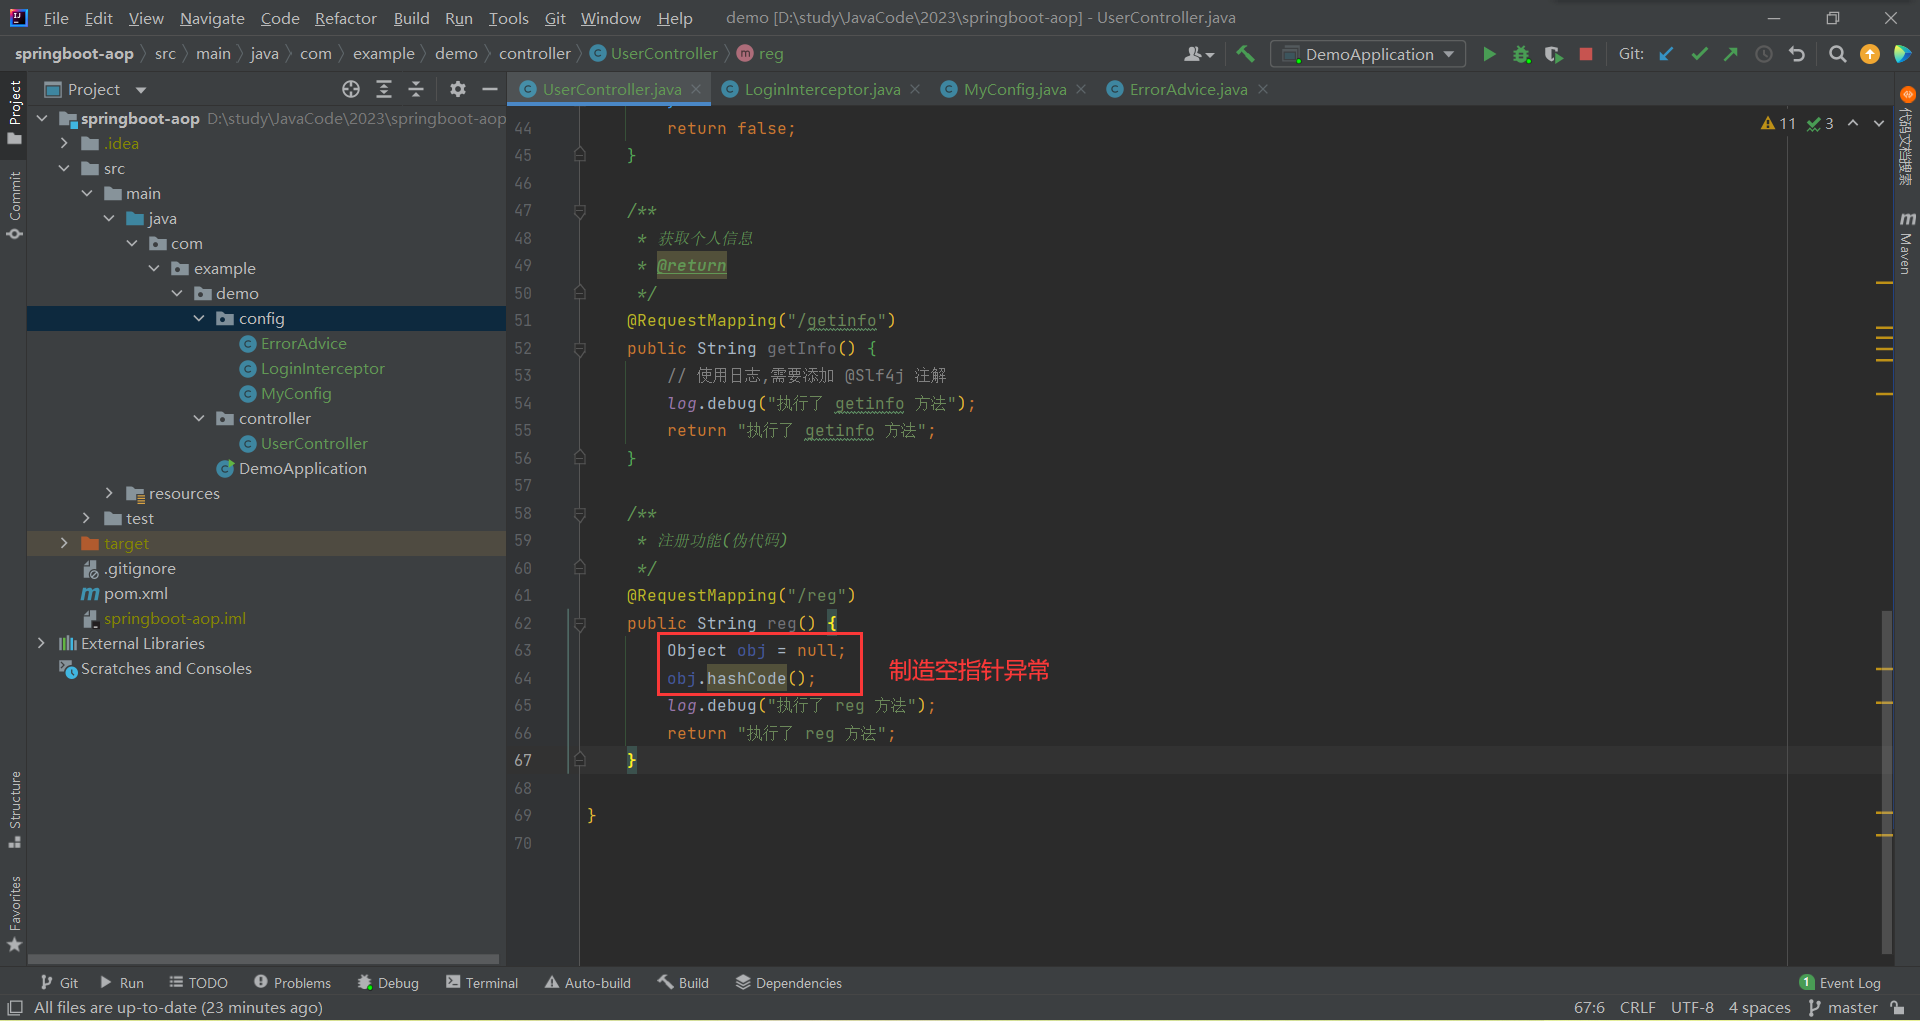Viewport: 1920px width, 1021px height.
Task: Toggle the Project side tab
Action: [x=14, y=111]
